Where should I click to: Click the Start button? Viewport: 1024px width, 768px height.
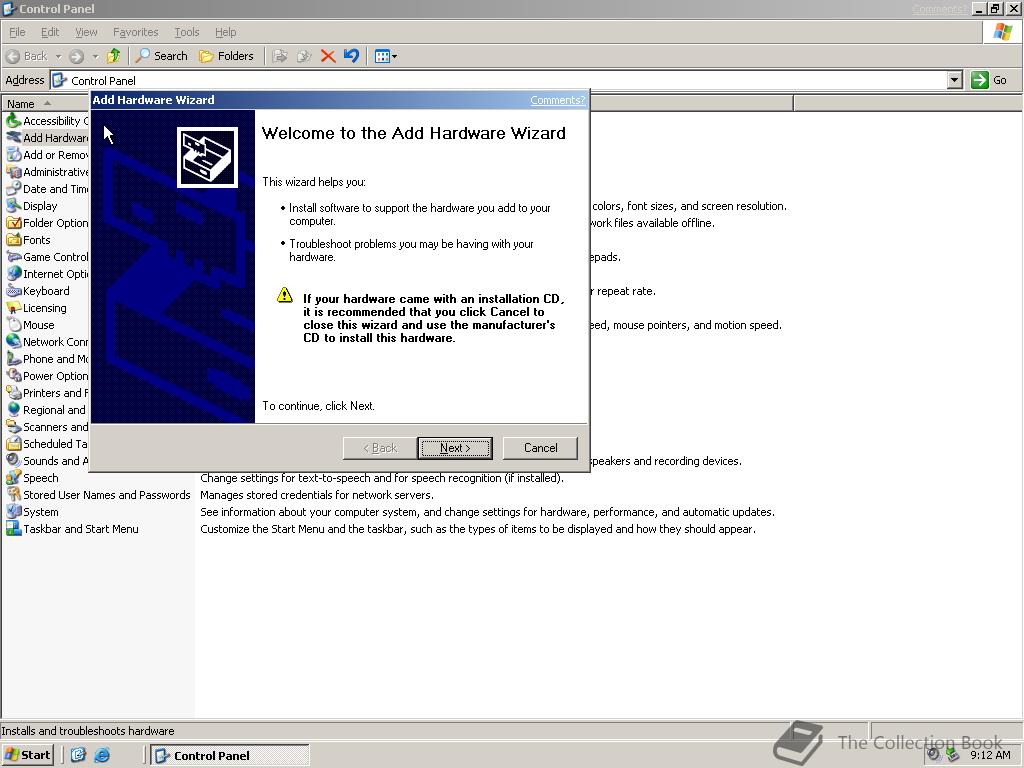[x=27, y=755]
